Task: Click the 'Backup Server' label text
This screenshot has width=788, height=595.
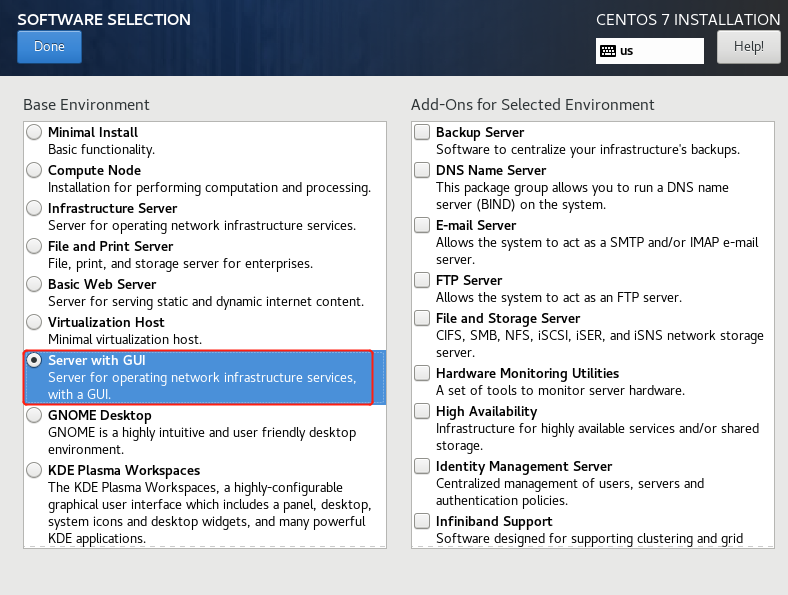Action: (480, 132)
